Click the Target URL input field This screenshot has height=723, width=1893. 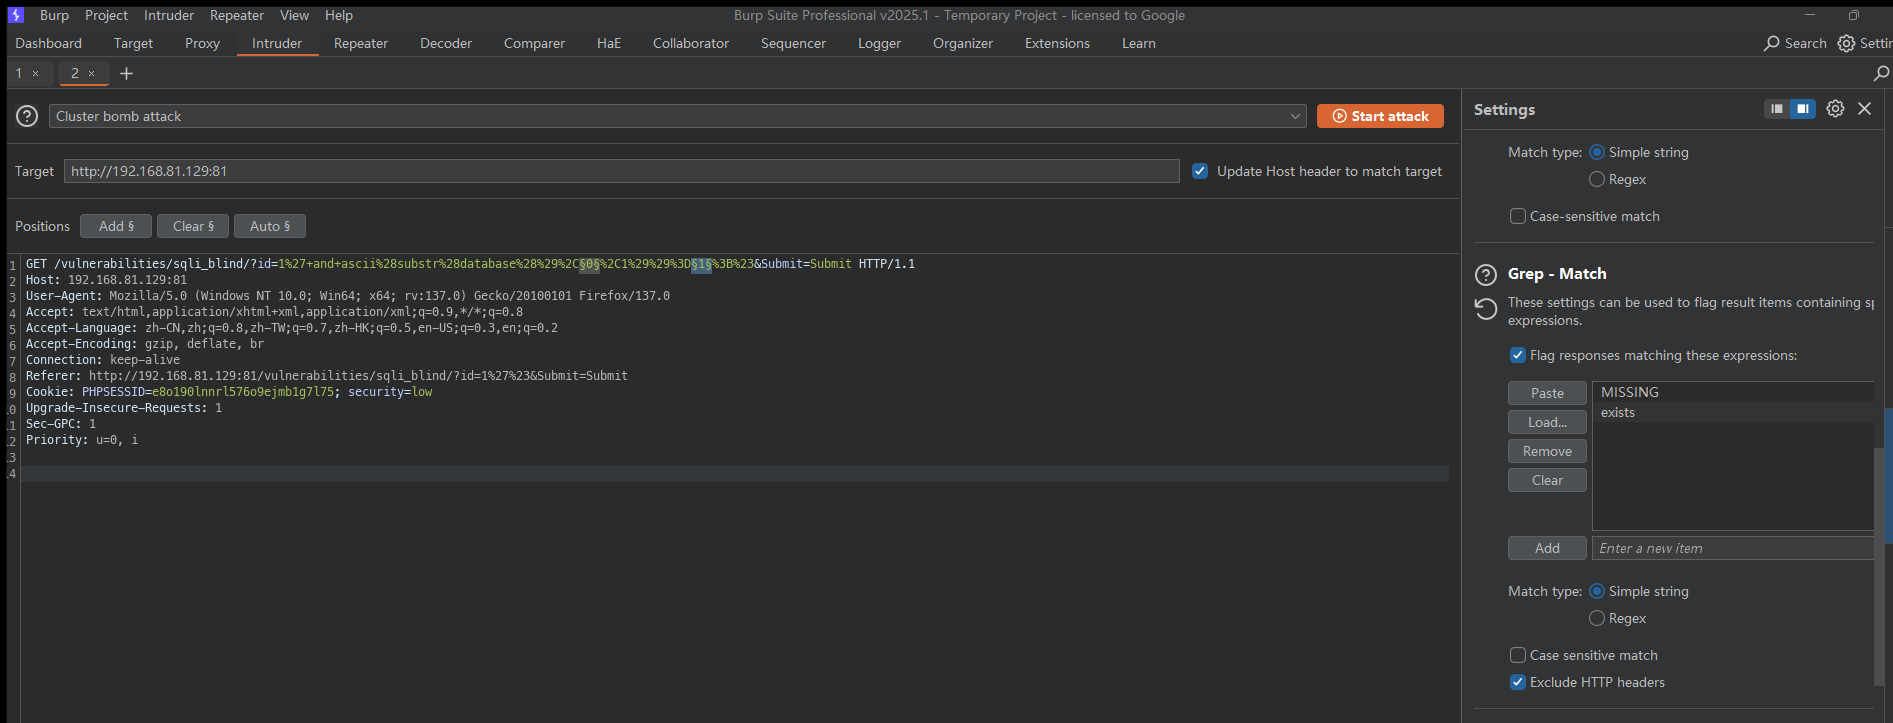point(622,171)
